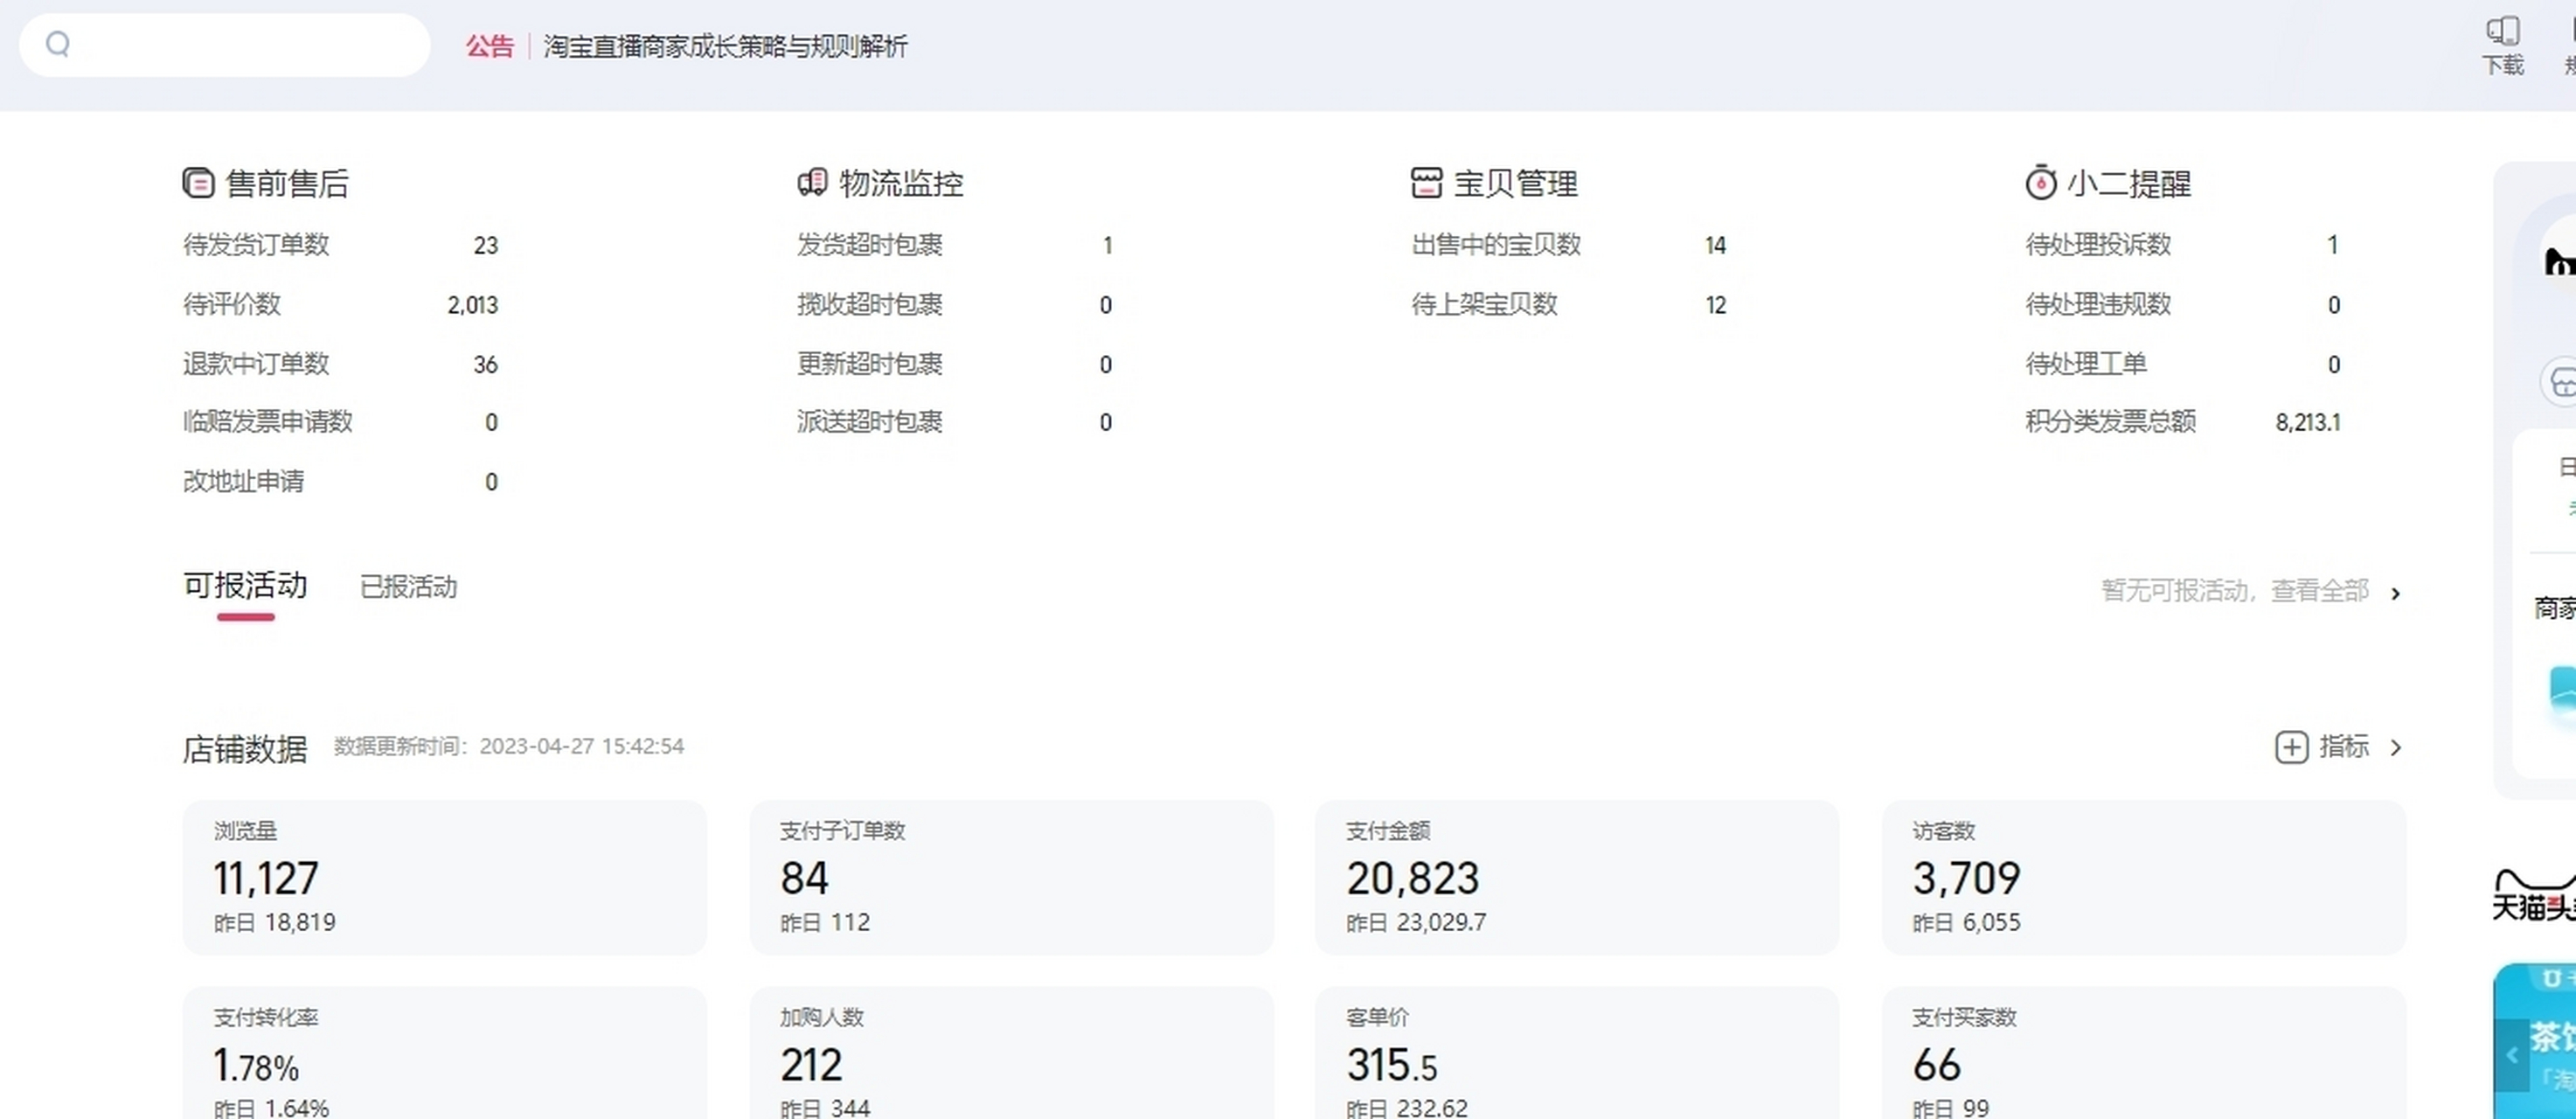Viewport: 2576px width, 1119px height.
Task: Open 暂无可报活动，查看全部 link
Action: click(x=2235, y=591)
